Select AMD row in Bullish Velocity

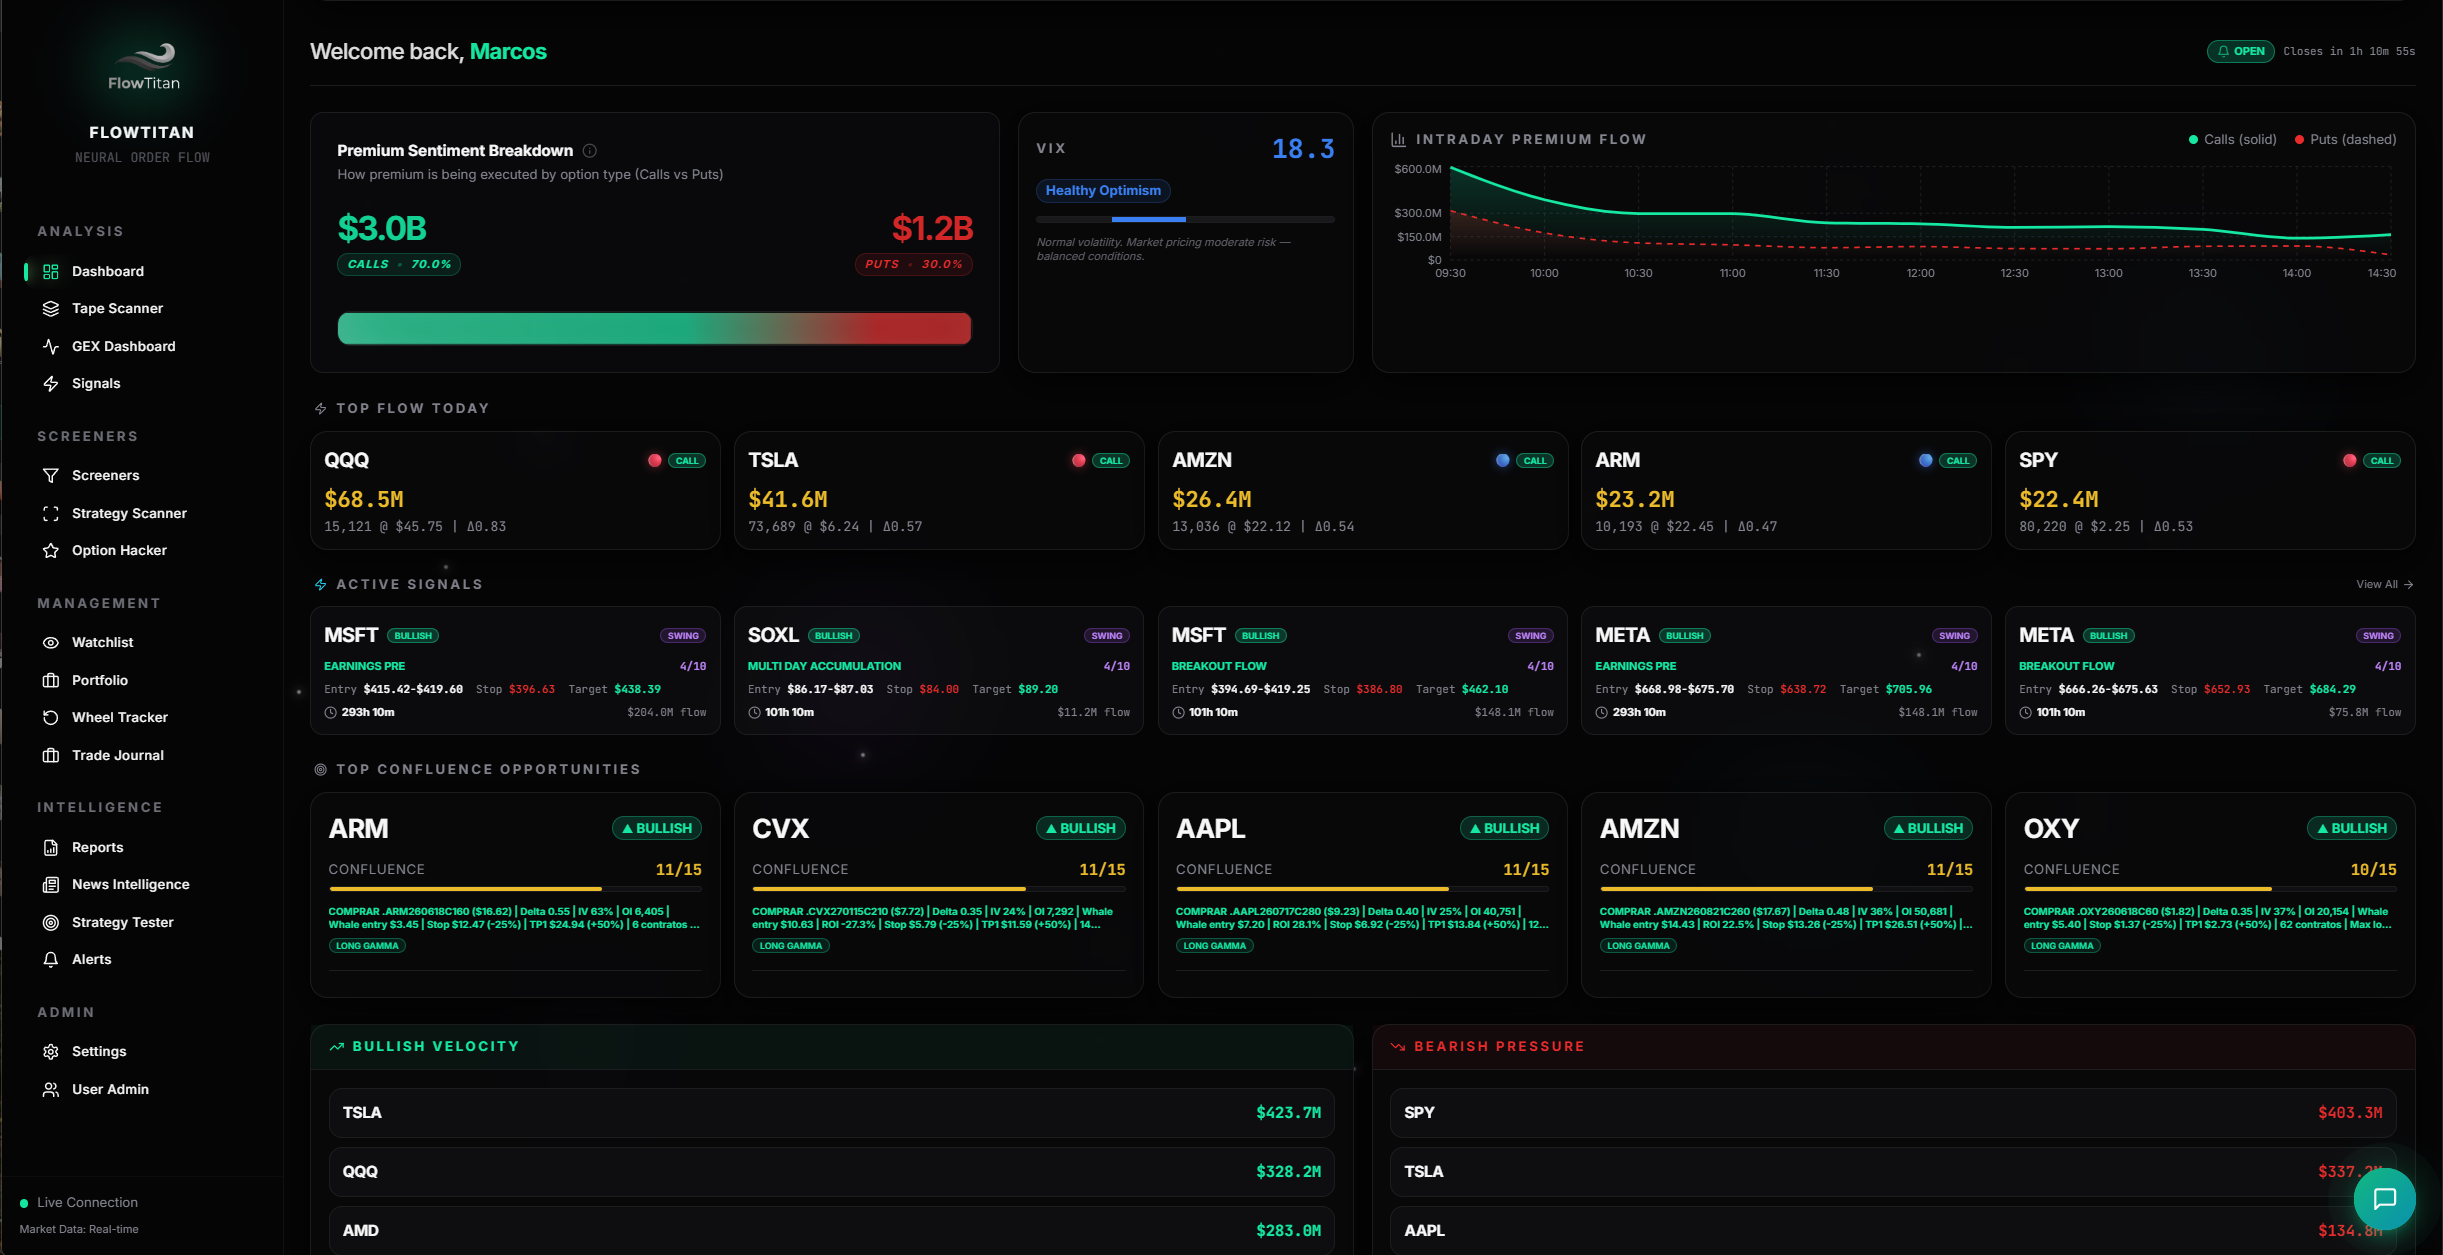[831, 1231]
